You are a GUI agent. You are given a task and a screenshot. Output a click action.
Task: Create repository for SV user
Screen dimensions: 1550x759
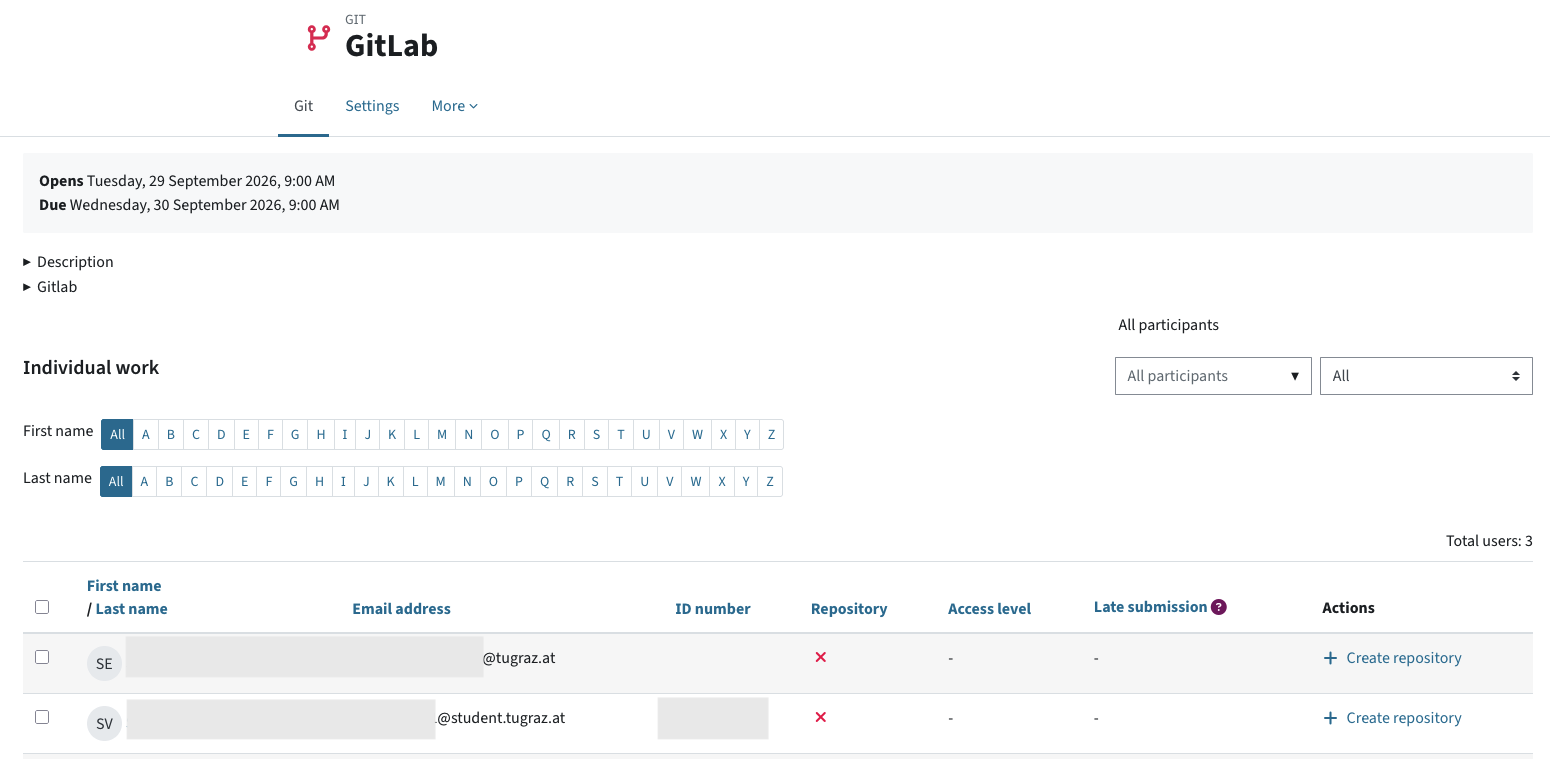point(1392,718)
